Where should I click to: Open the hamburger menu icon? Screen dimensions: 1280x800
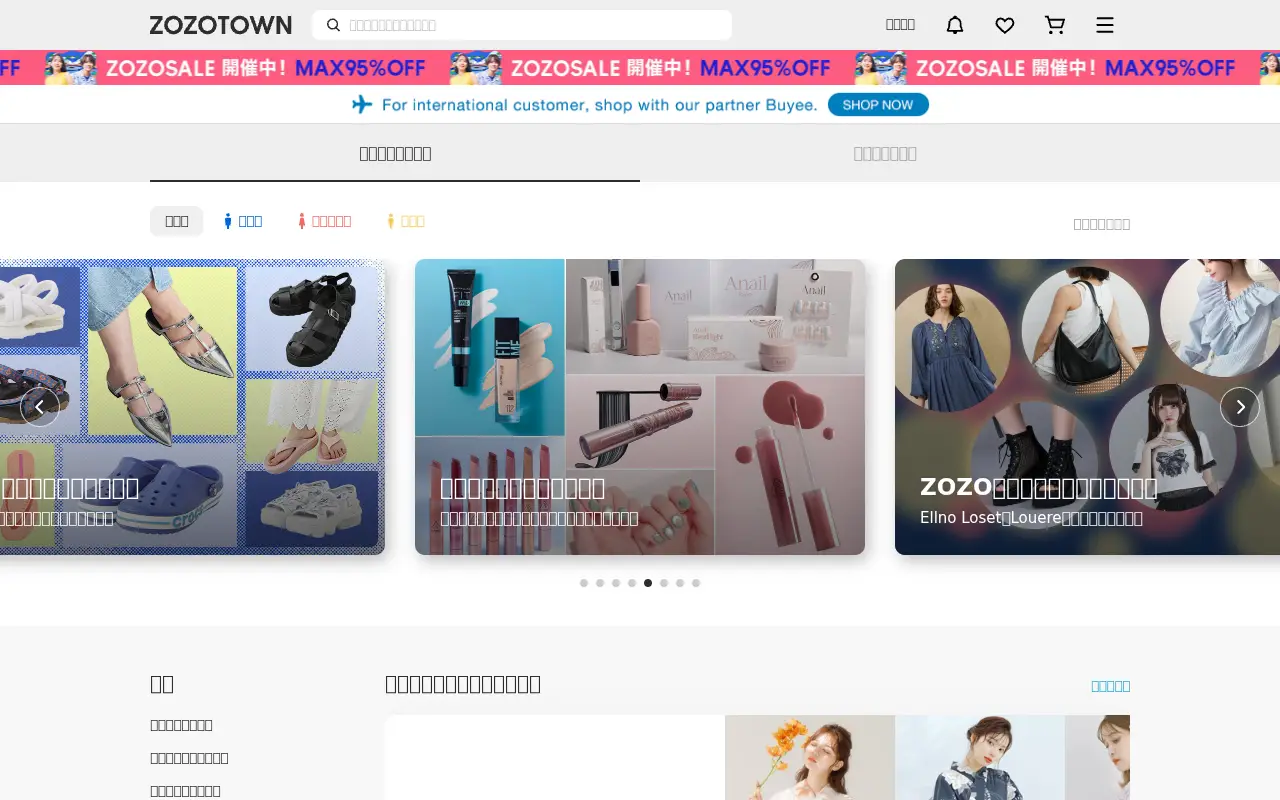tap(1105, 25)
